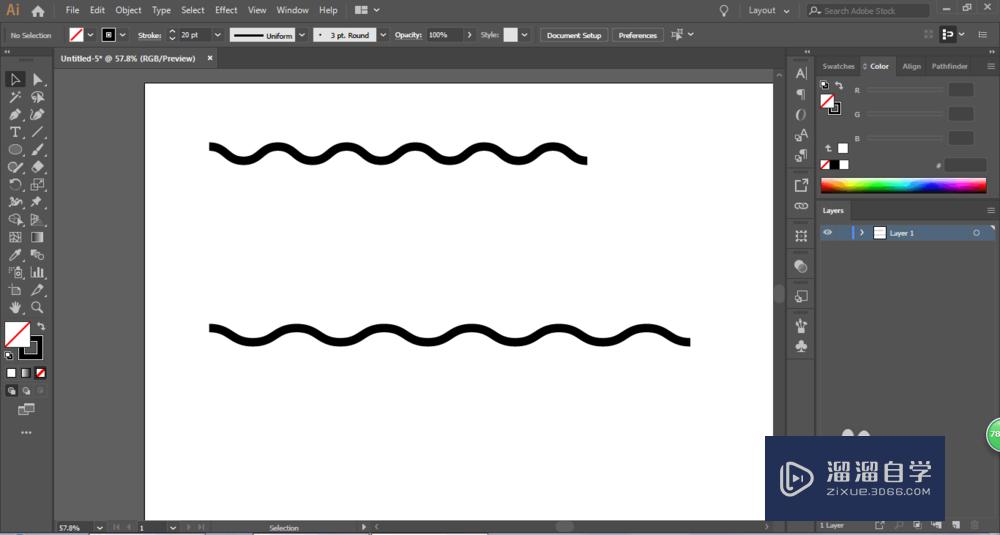Open the File menu
This screenshot has width=1000, height=535.
point(73,10)
